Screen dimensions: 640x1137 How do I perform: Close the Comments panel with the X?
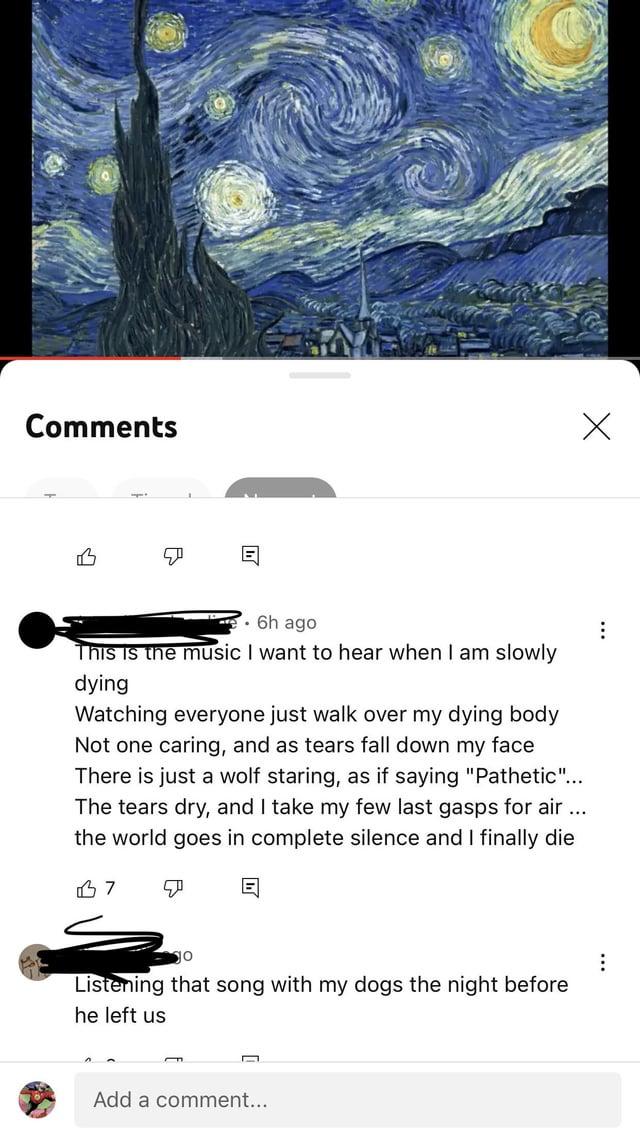[x=597, y=426]
